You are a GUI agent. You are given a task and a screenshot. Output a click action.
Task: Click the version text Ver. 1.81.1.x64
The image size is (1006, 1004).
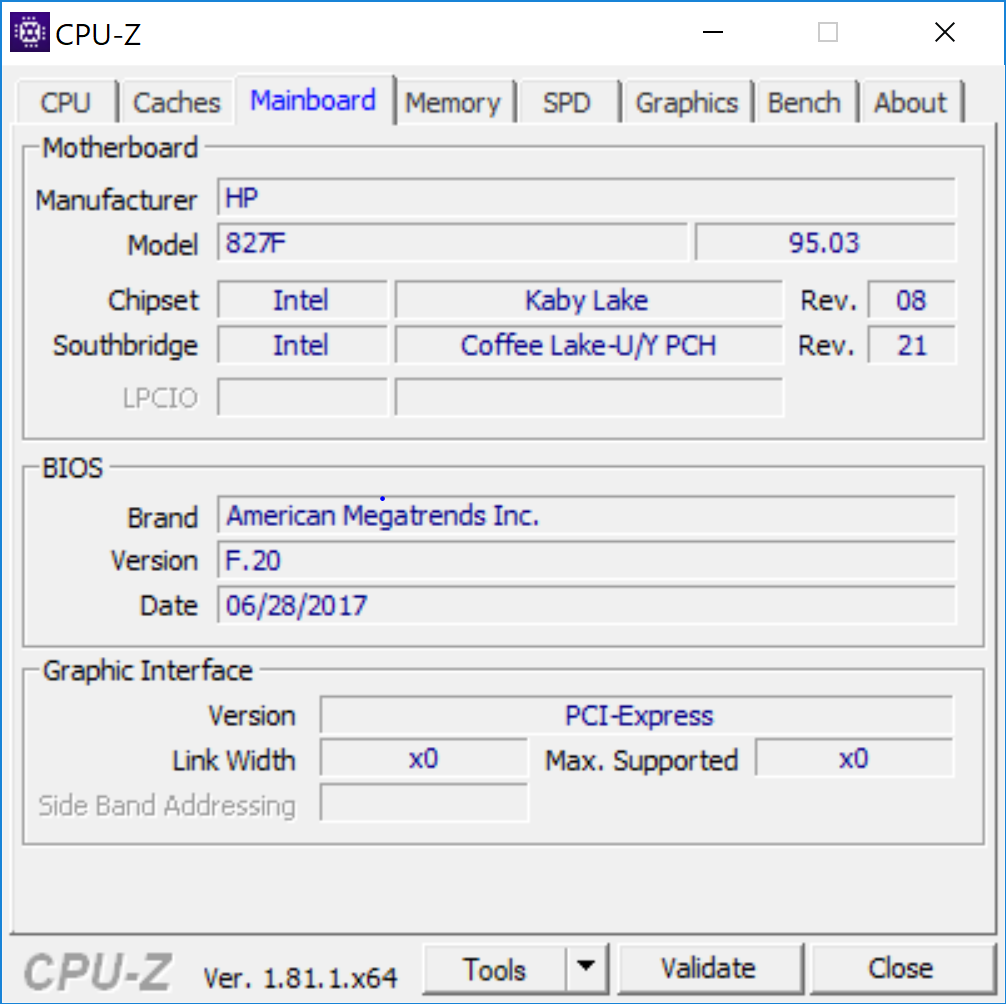pos(300,978)
